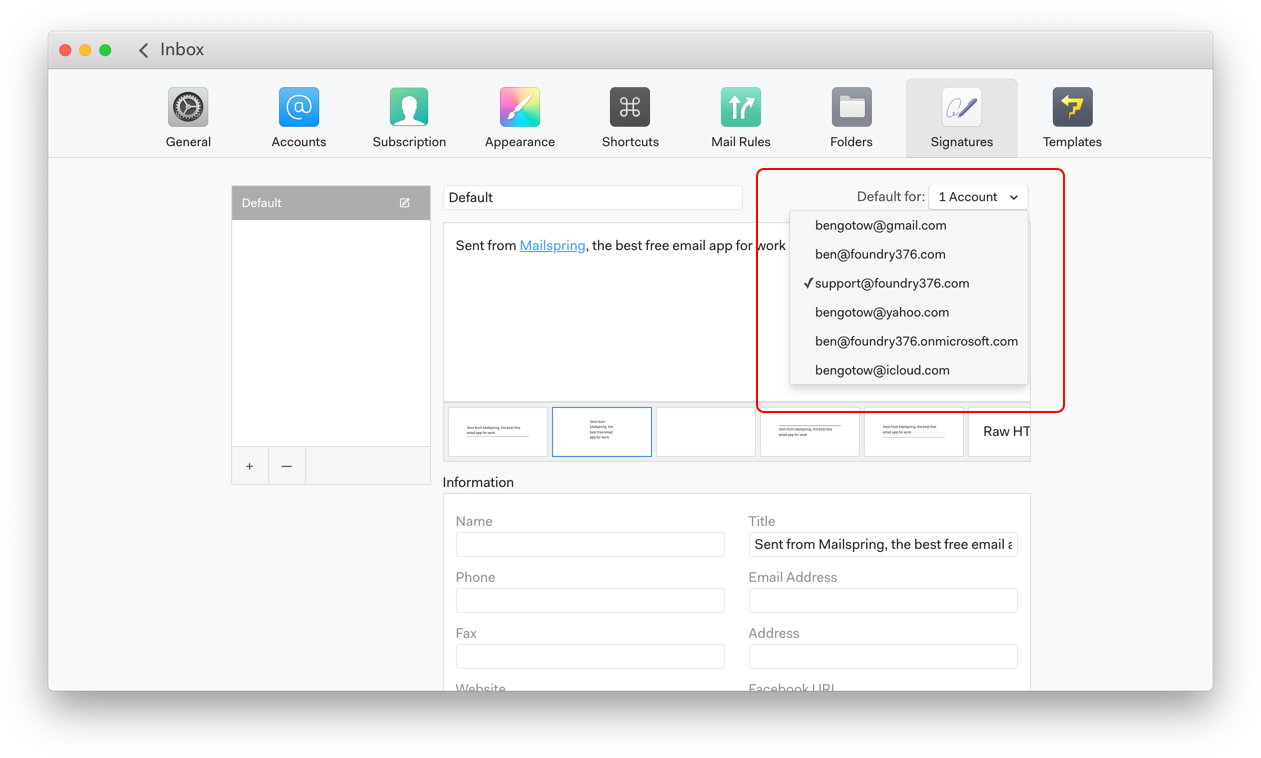Open the Templates preferences icon
1261x758 pixels.
point(1072,108)
